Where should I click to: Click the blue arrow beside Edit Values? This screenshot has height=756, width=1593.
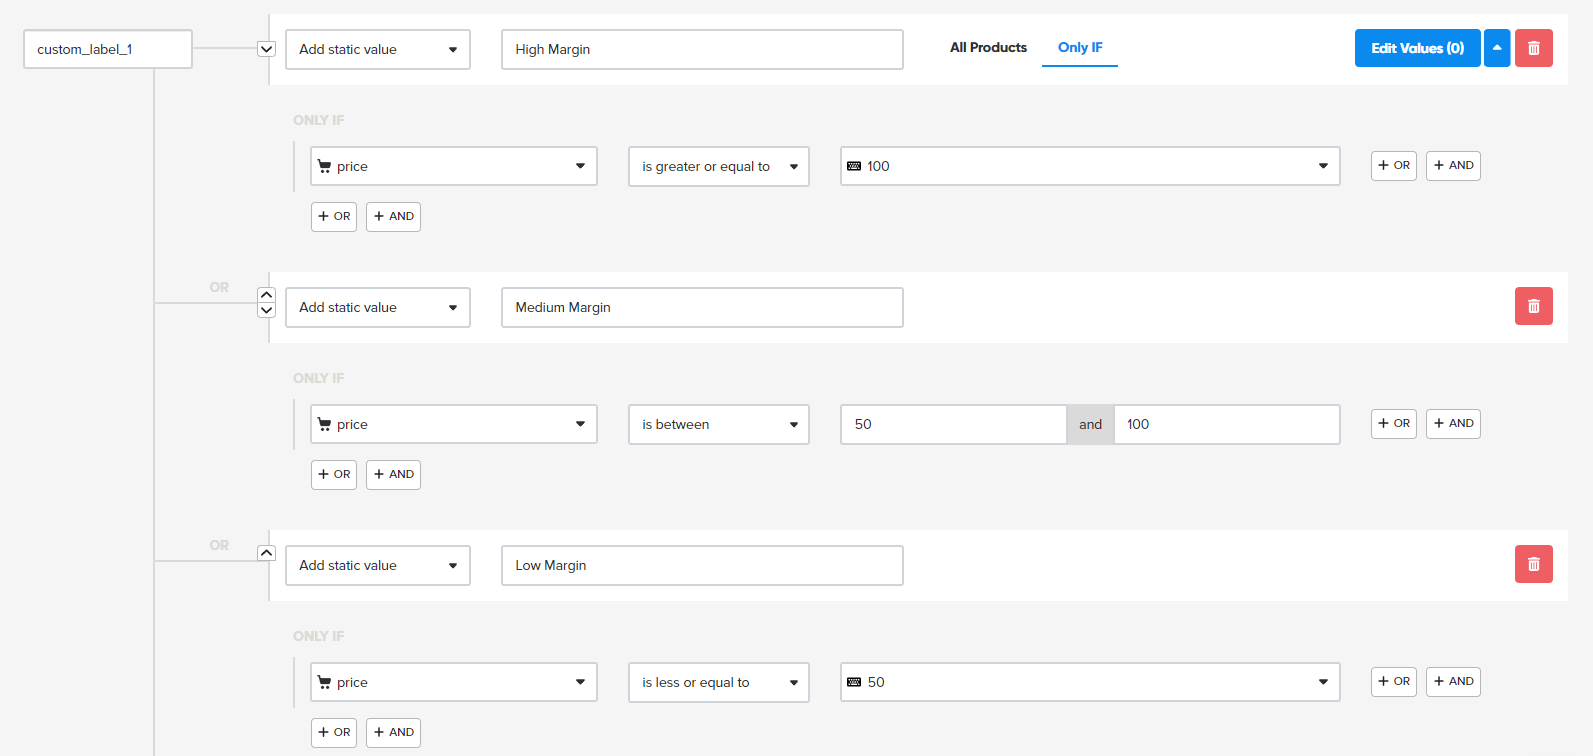point(1497,48)
